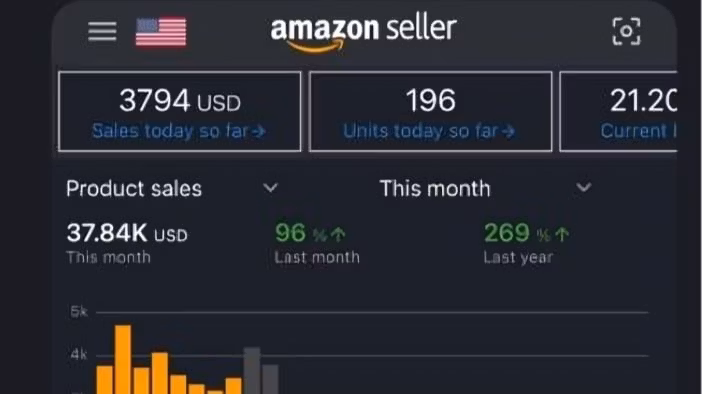Tap the Amazon Seller logo
Viewport: 702px width, 394px height.
click(364, 34)
